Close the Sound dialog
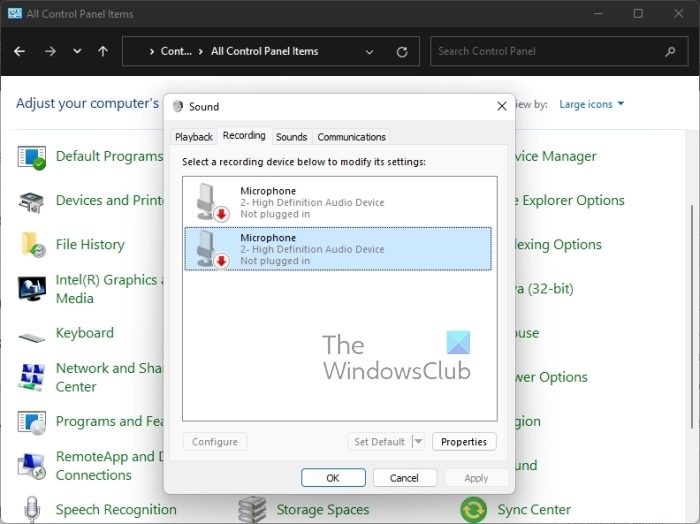700x524 pixels. (502, 106)
